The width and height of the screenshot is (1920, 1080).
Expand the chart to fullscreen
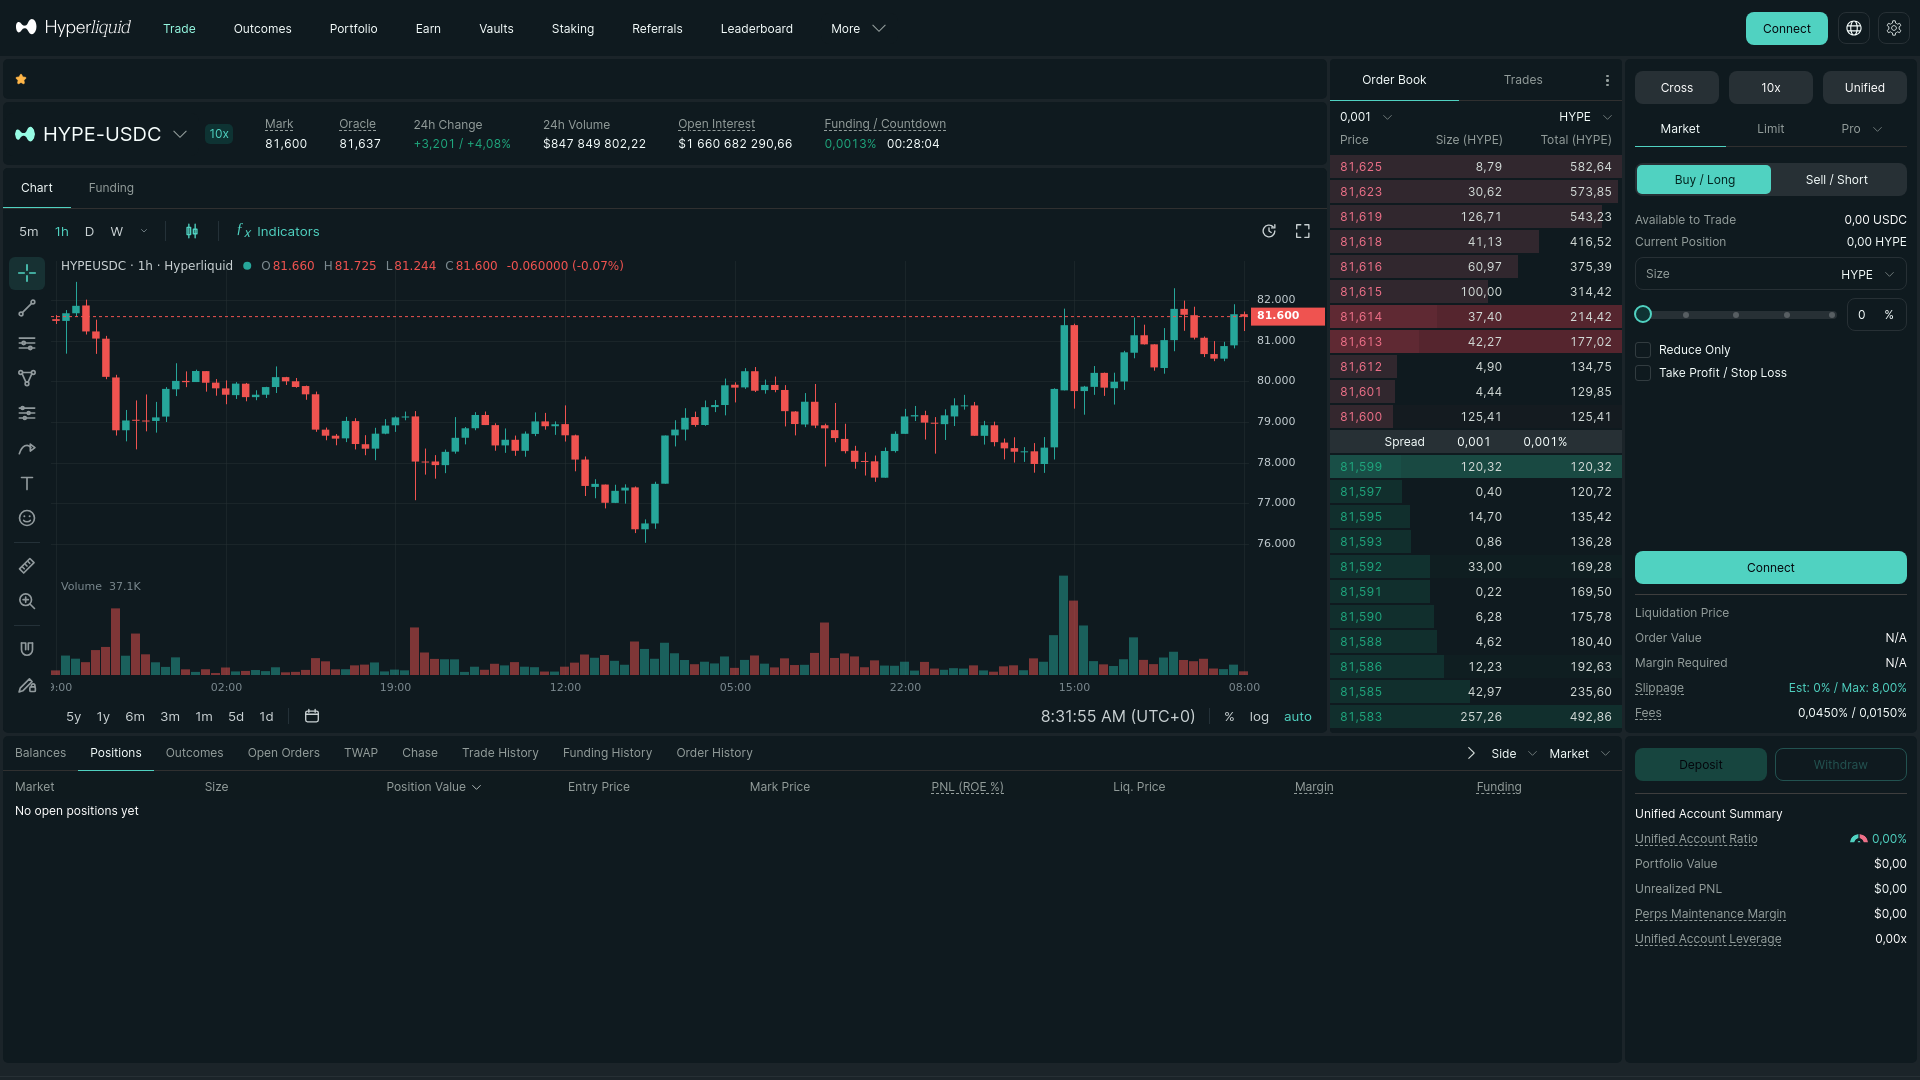pyautogui.click(x=1303, y=231)
